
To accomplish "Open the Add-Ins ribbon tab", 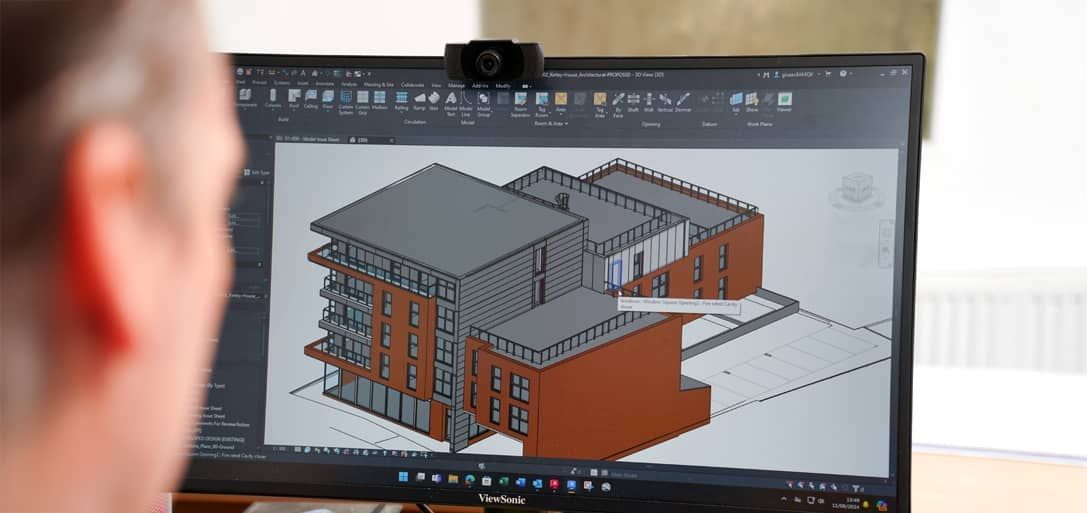I will tap(480, 86).
